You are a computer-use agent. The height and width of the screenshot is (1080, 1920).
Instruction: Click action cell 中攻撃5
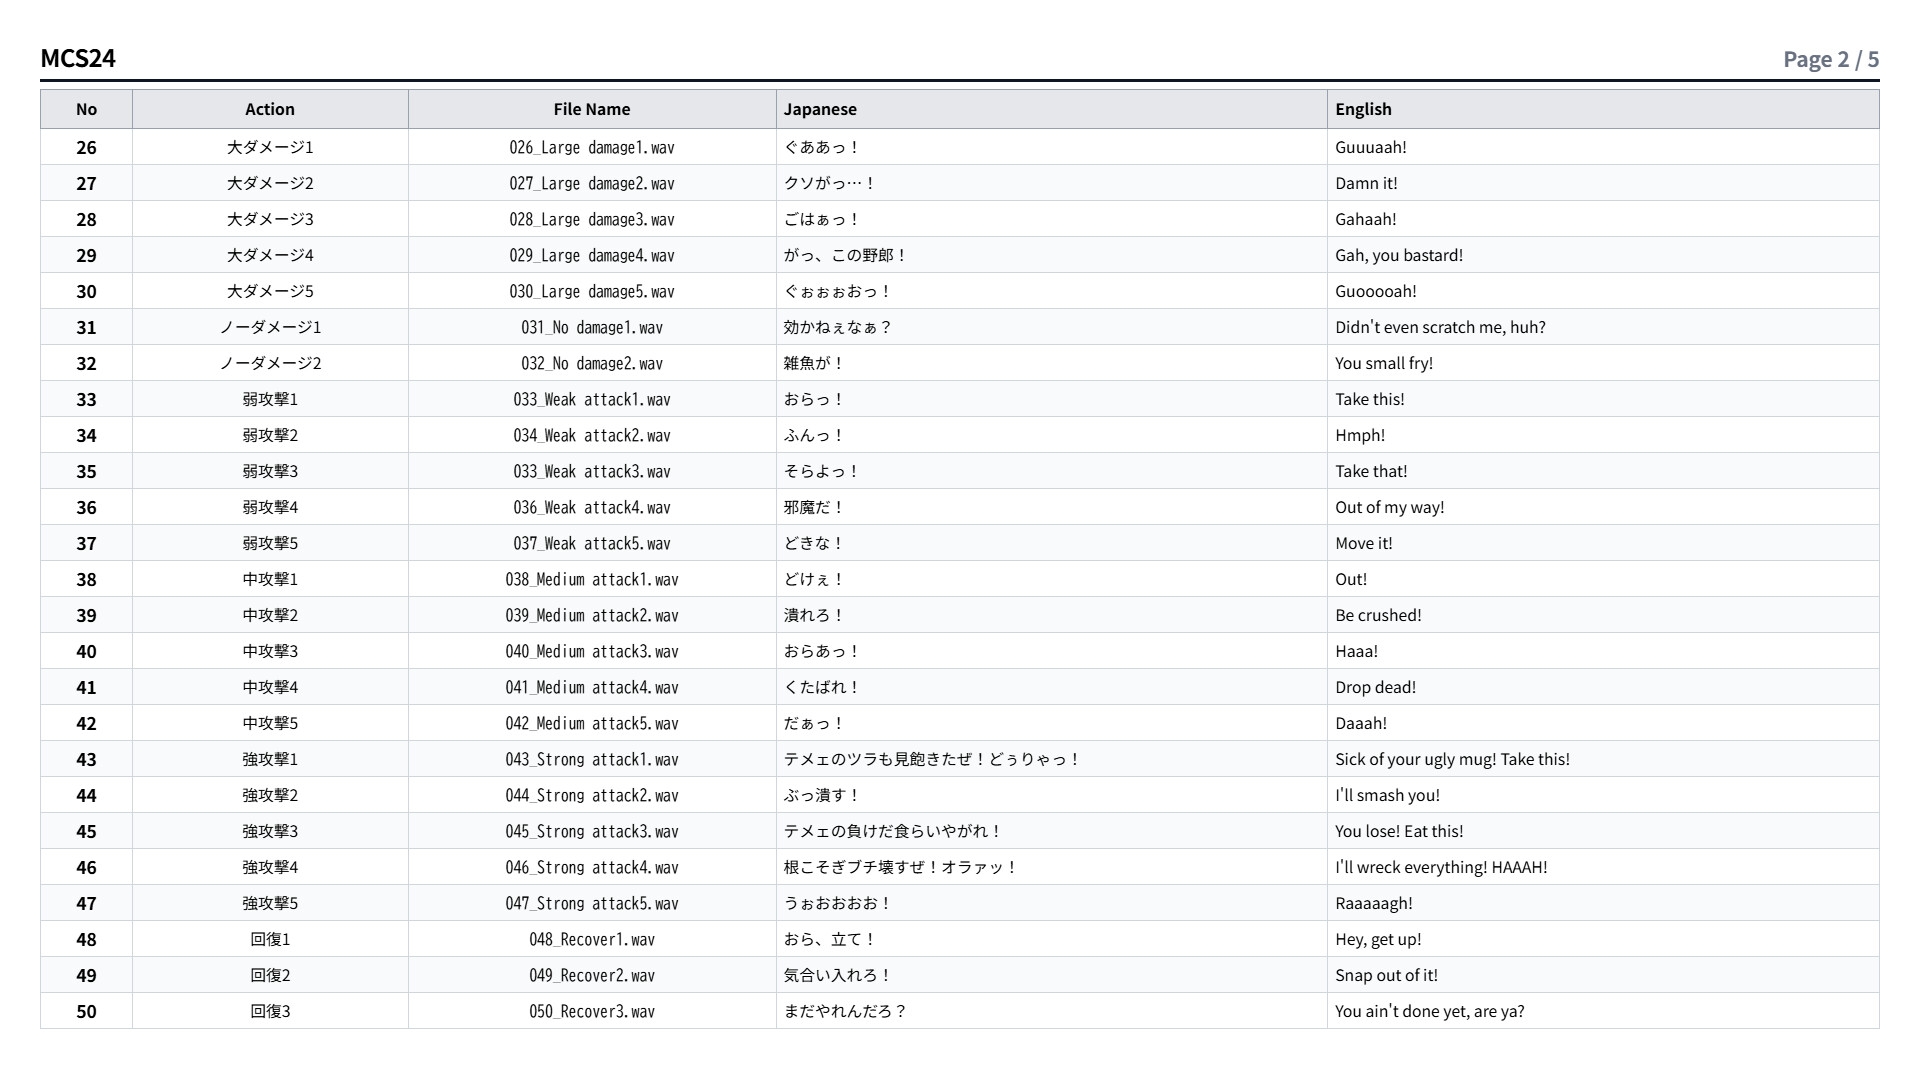[270, 723]
